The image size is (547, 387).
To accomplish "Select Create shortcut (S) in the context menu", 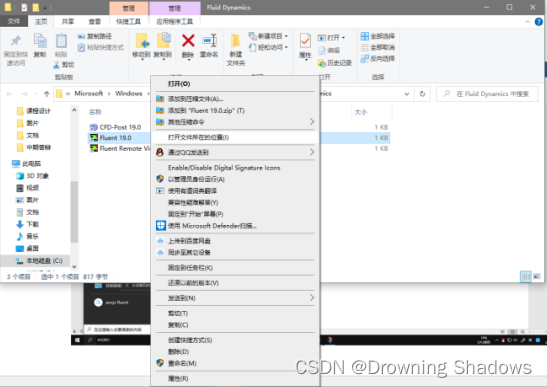I will click(235, 340).
